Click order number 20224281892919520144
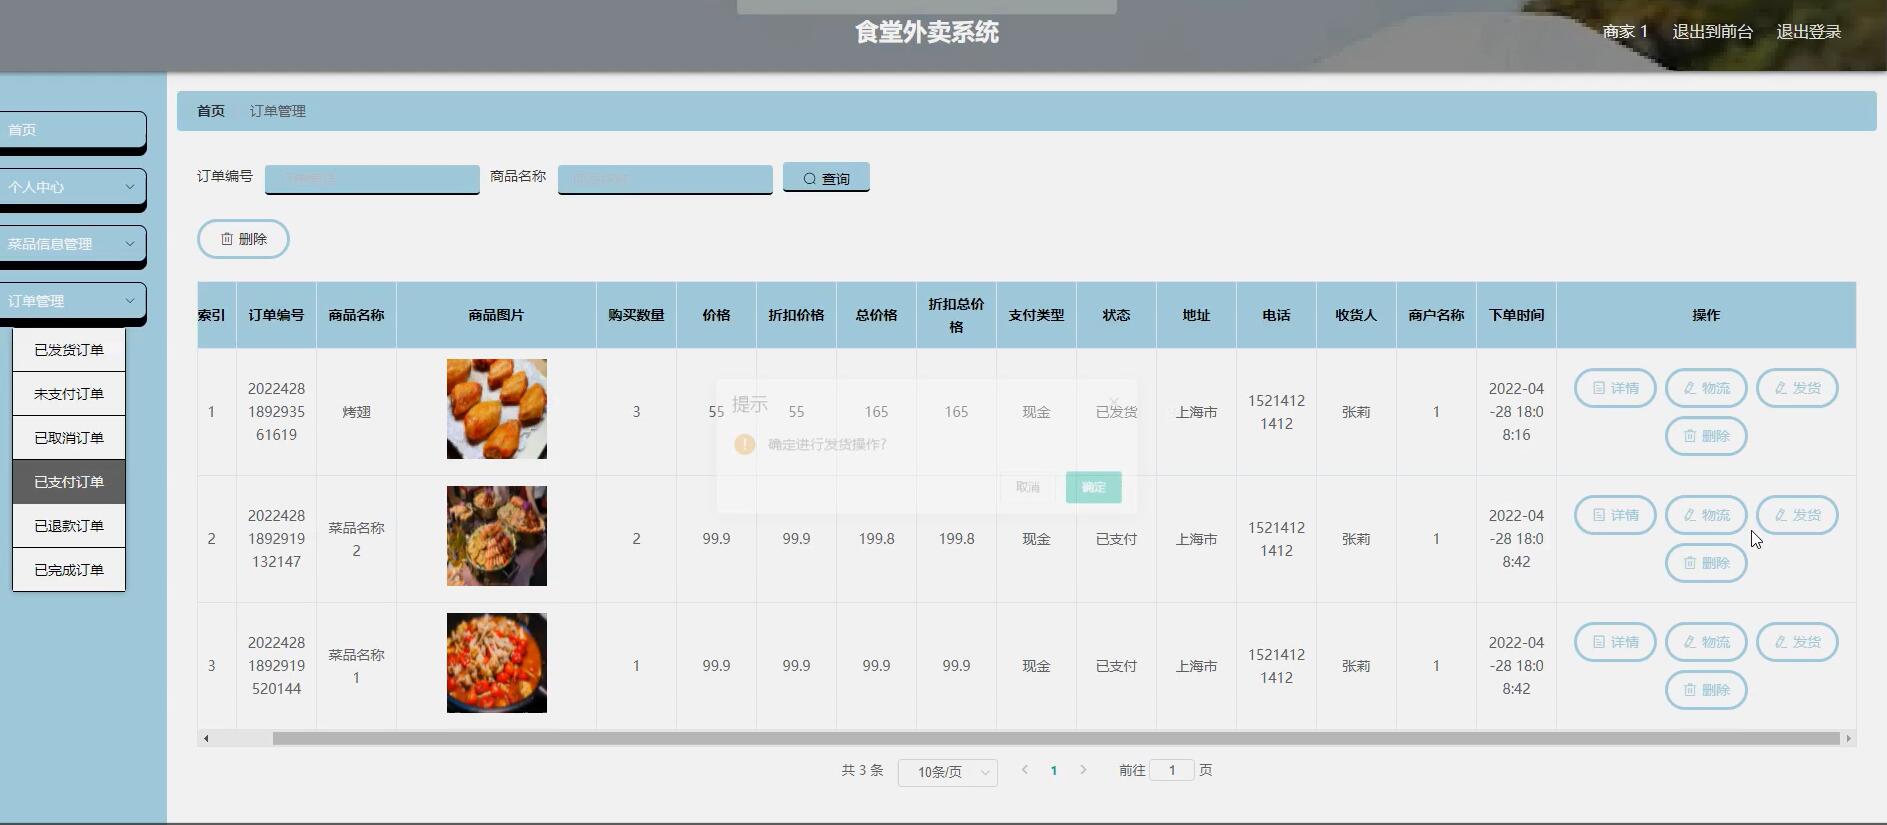 pos(276,666)
